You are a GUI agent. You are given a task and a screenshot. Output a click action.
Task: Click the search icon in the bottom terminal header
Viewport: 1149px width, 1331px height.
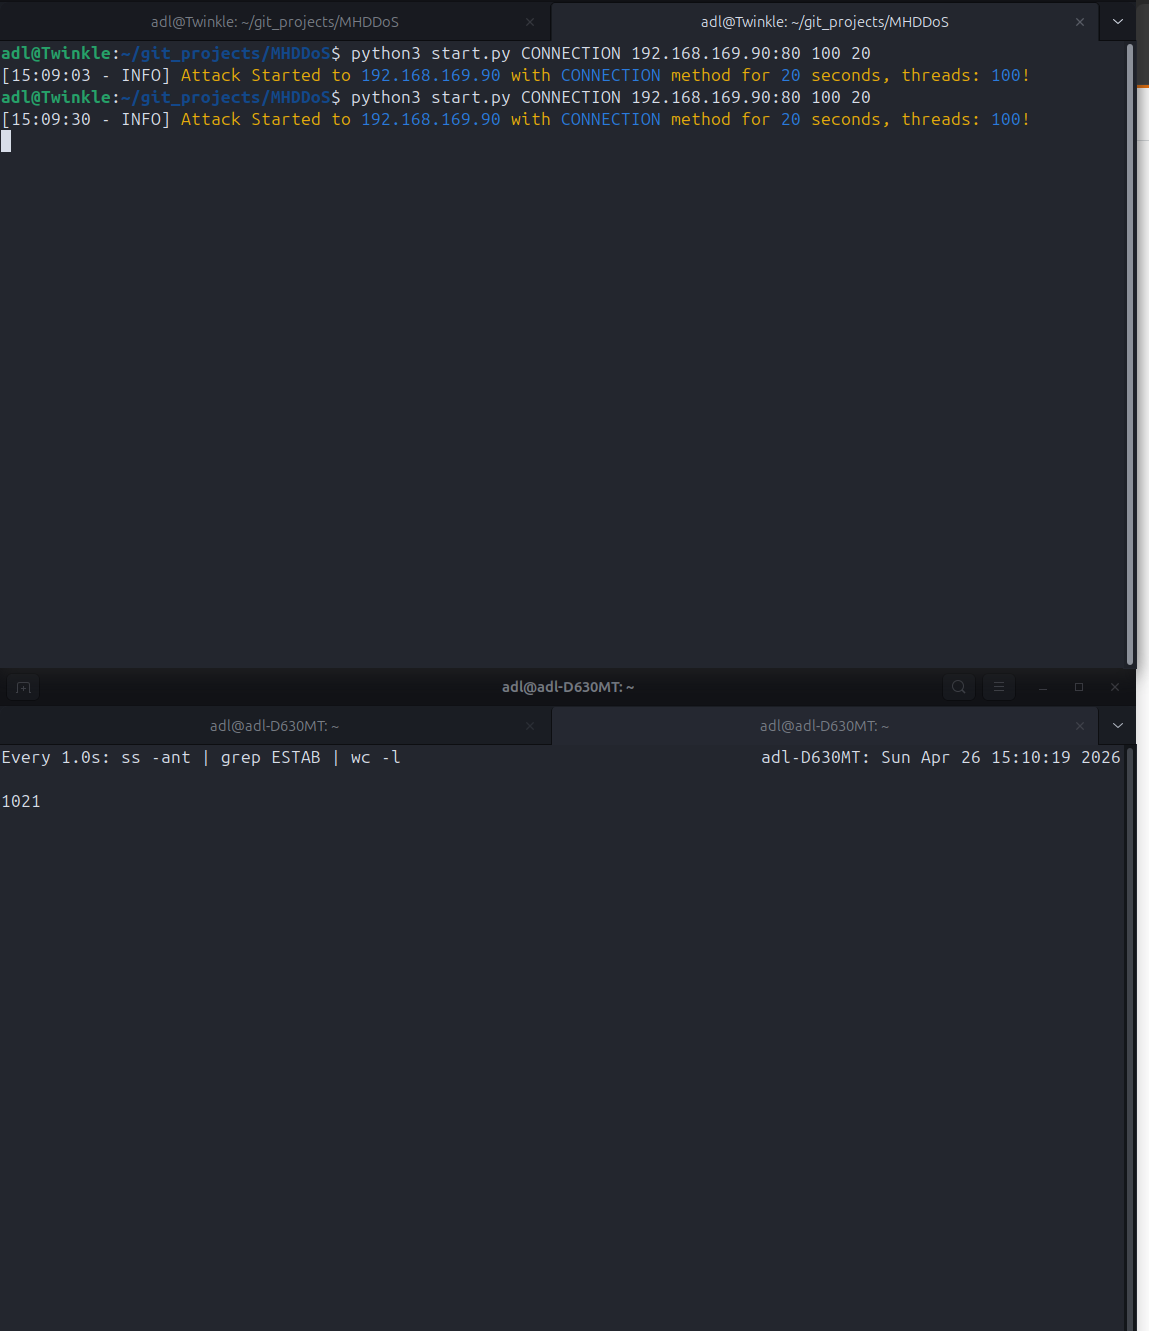click(x=958, y=687)
